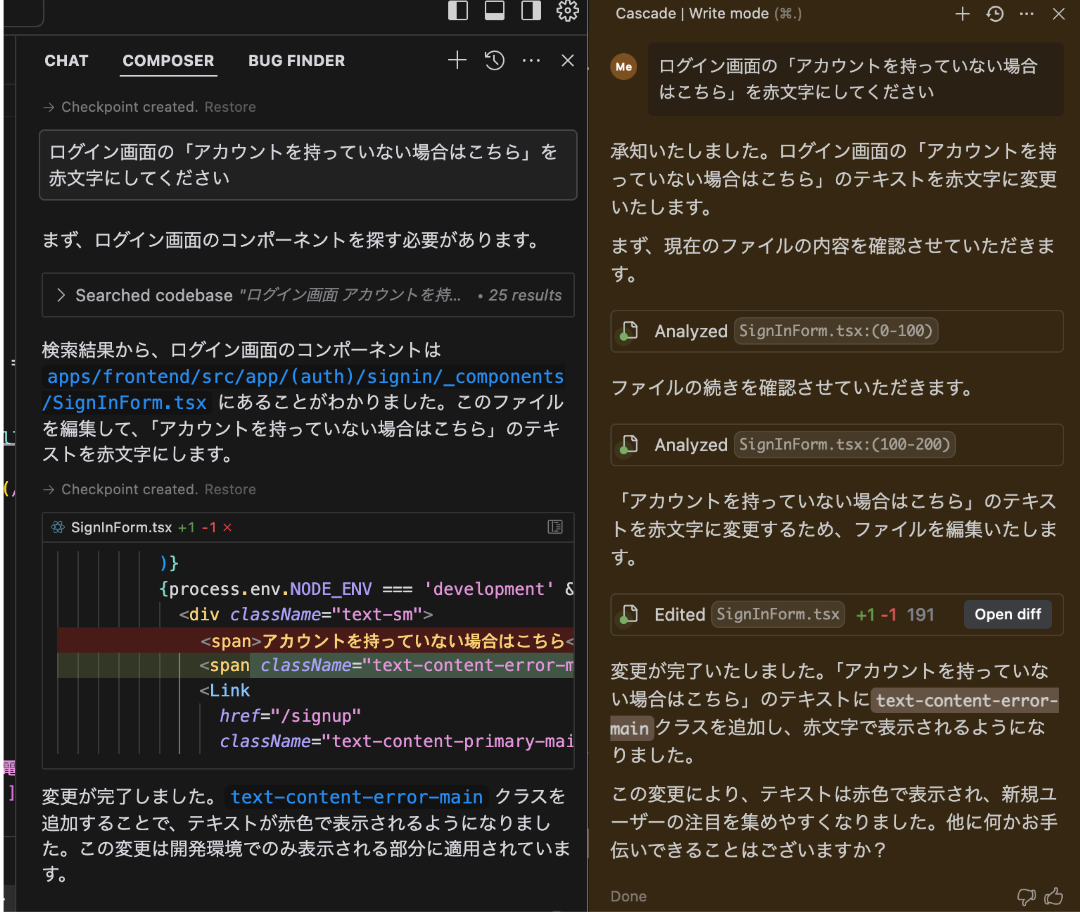Open Analyzed SignInForm.tsx:(0-100) chip
The height and width of the screenshot is (912, 1080).
[x=835, y=331]
